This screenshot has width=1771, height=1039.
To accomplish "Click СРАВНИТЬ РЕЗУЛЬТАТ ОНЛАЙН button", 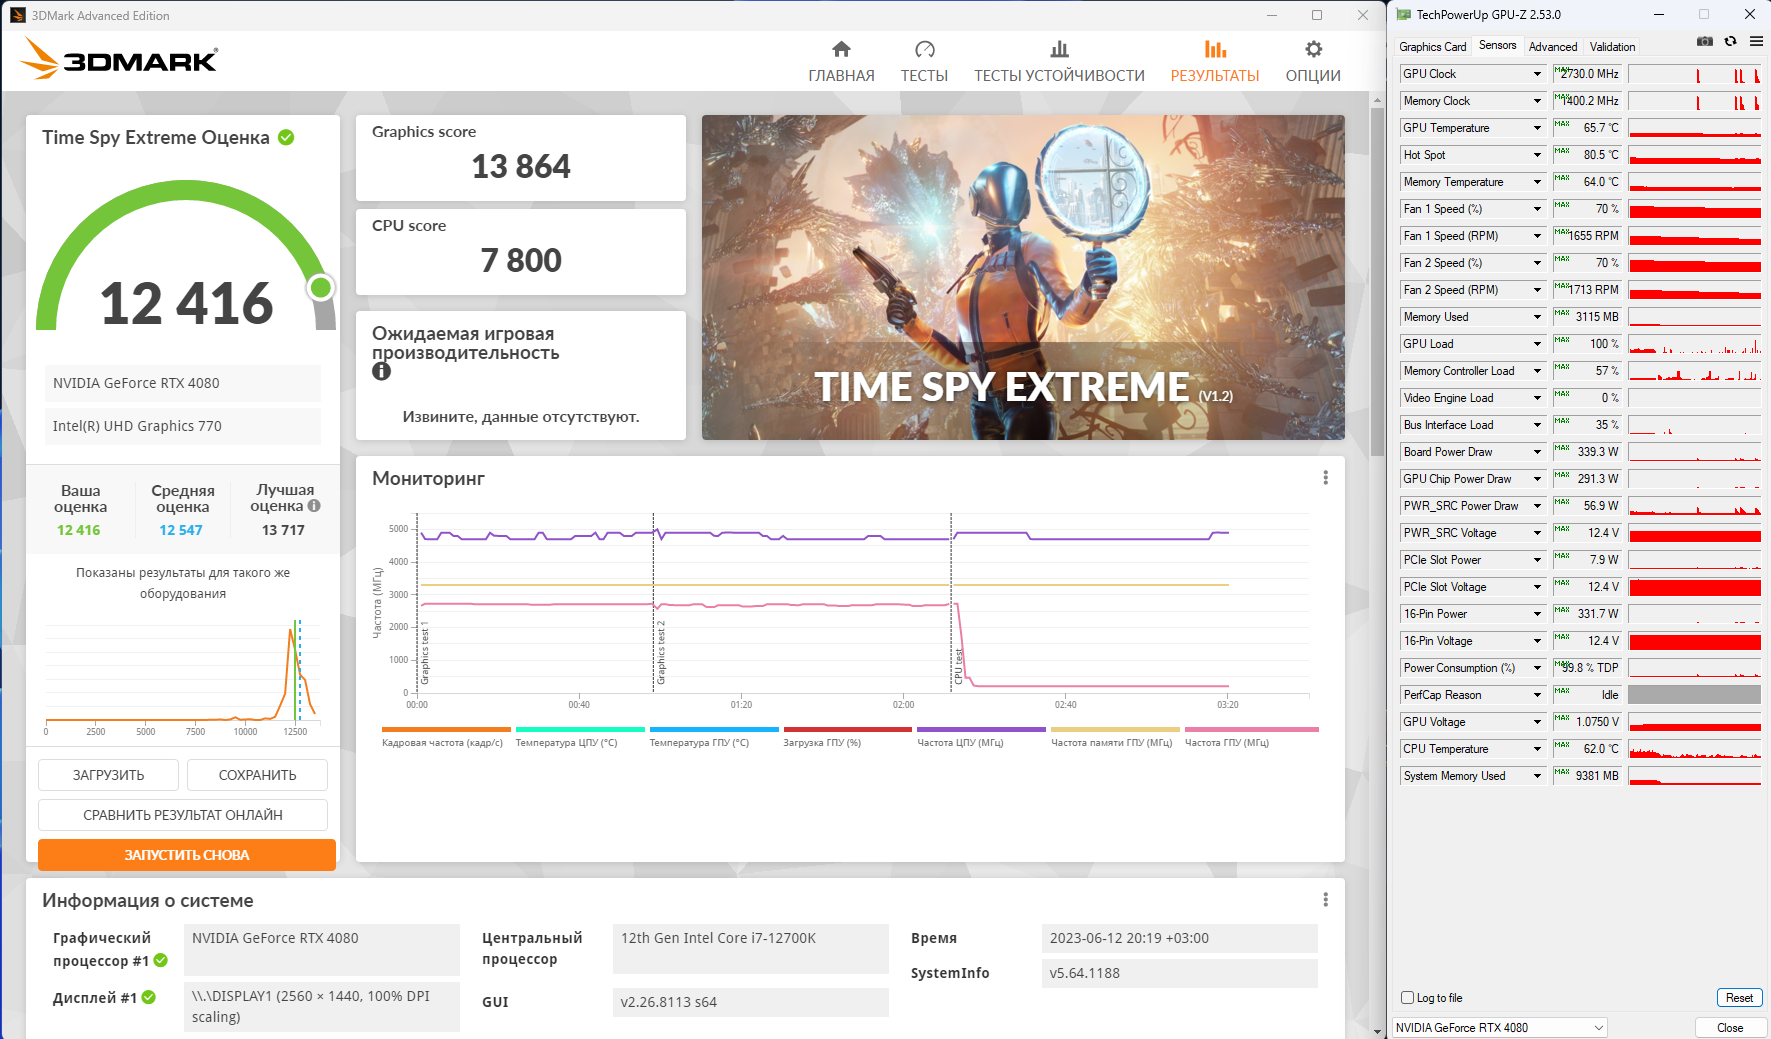I will pyautogui.click(x=183, y=815).
